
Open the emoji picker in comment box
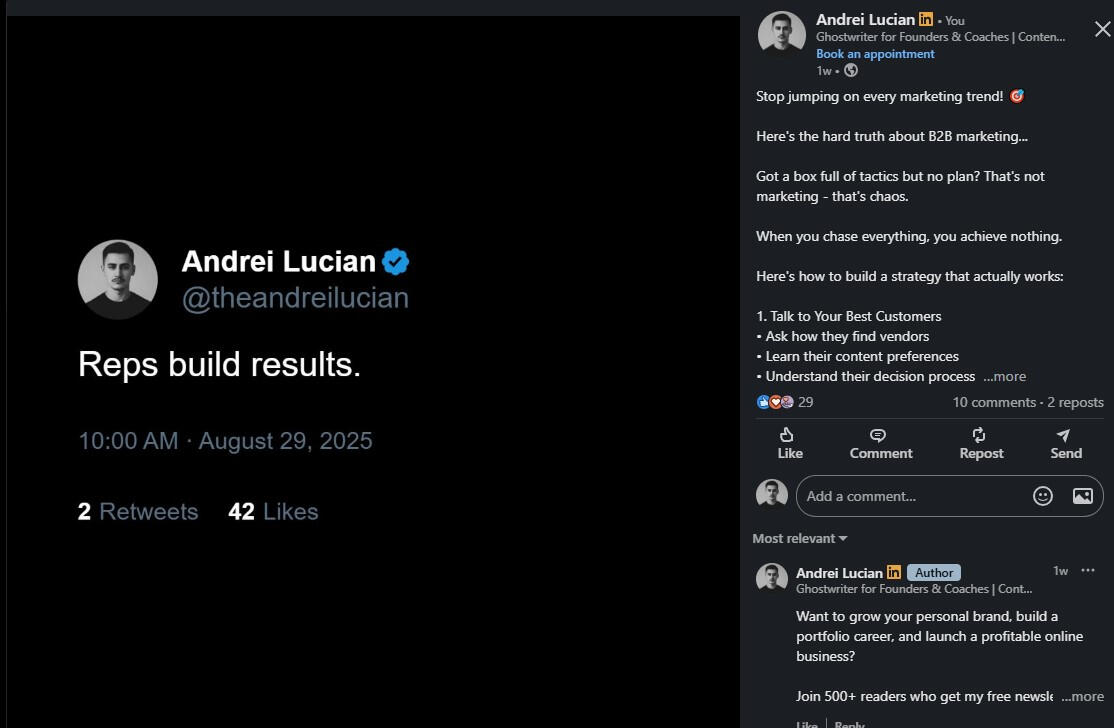[x=1043, y=496]
